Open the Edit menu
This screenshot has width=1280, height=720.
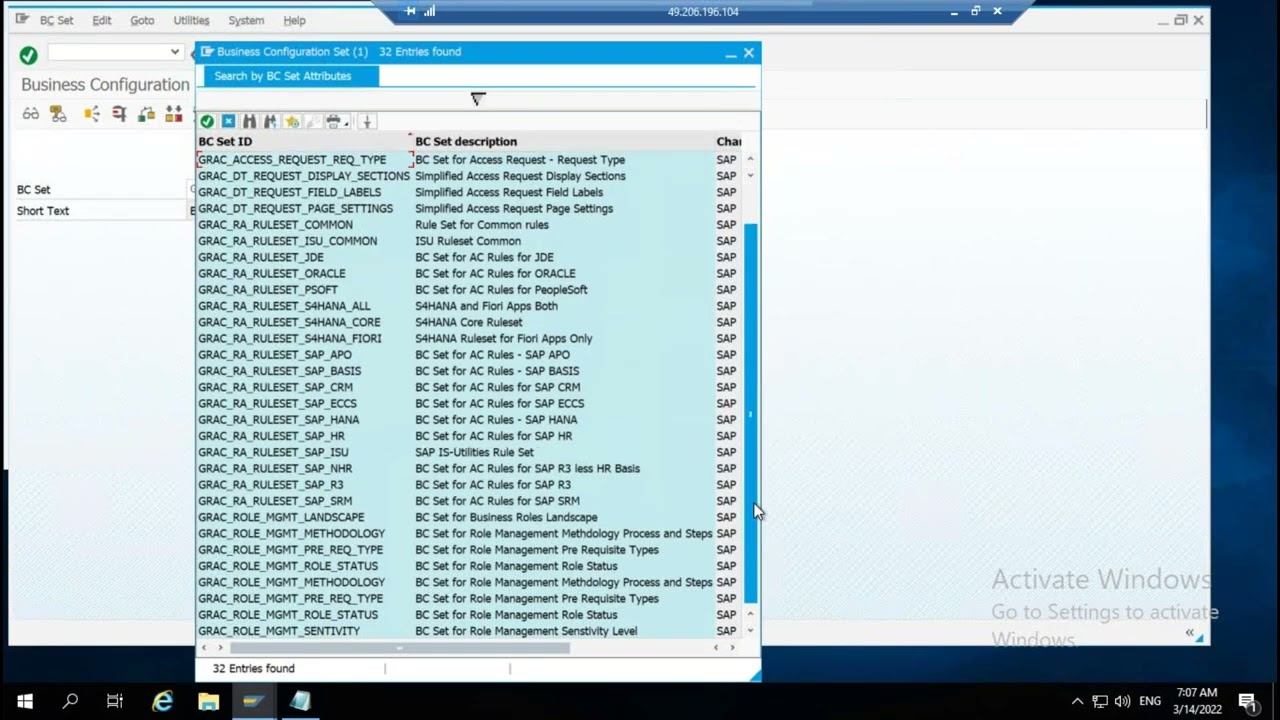(102, 20)
